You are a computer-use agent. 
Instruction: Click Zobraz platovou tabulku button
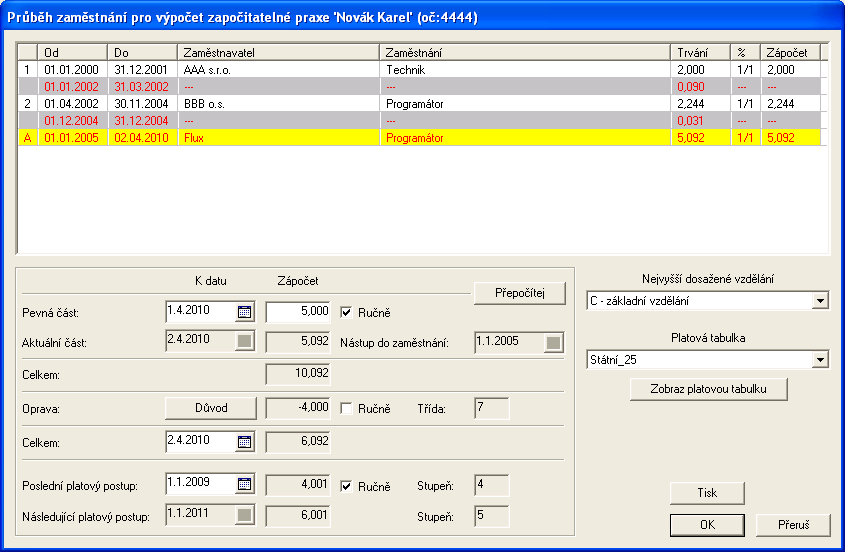(x=709, y=389)
